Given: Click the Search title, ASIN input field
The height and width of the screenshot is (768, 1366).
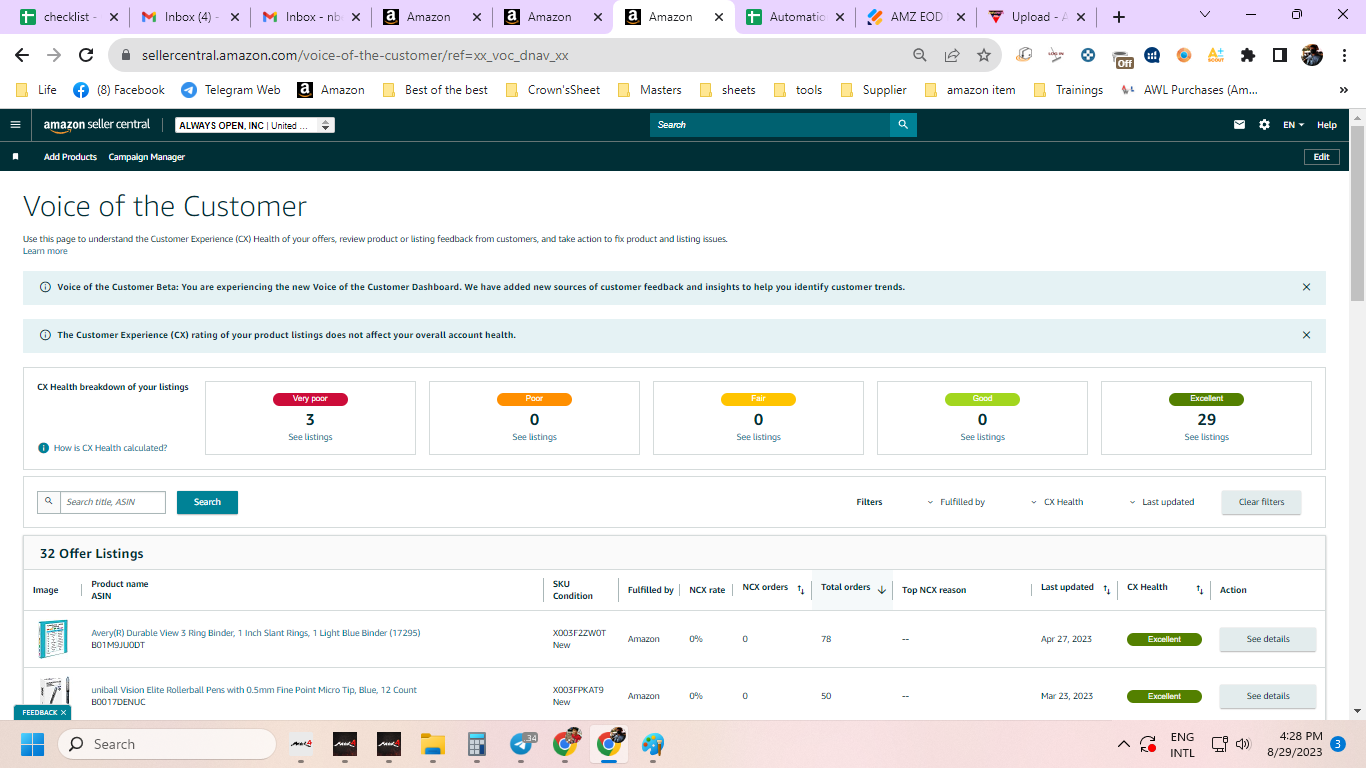Looking at the screenshot, I should (x=112, y=502).
